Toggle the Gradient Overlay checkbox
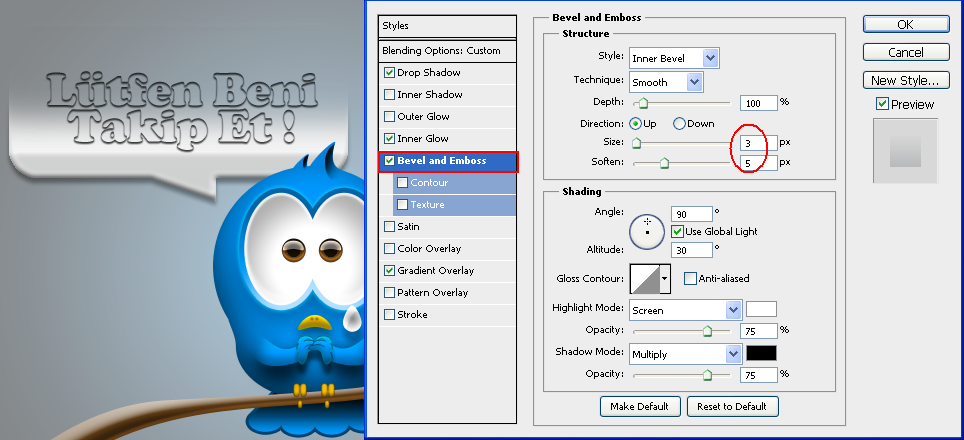 [389, 270]
